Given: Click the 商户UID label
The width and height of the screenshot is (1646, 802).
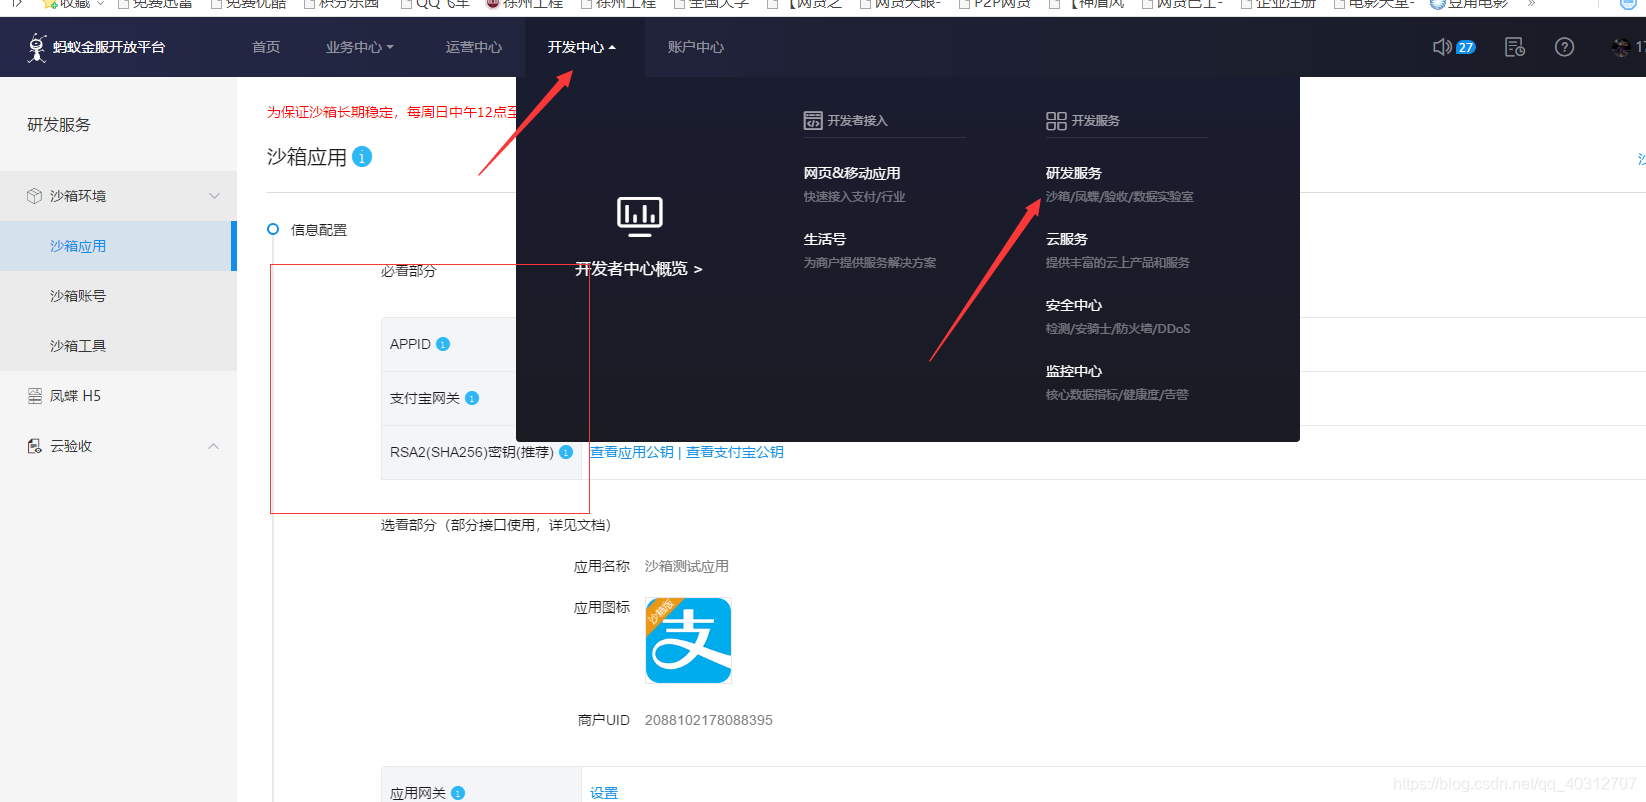Looking at the screenshot, I should point(604,720).
